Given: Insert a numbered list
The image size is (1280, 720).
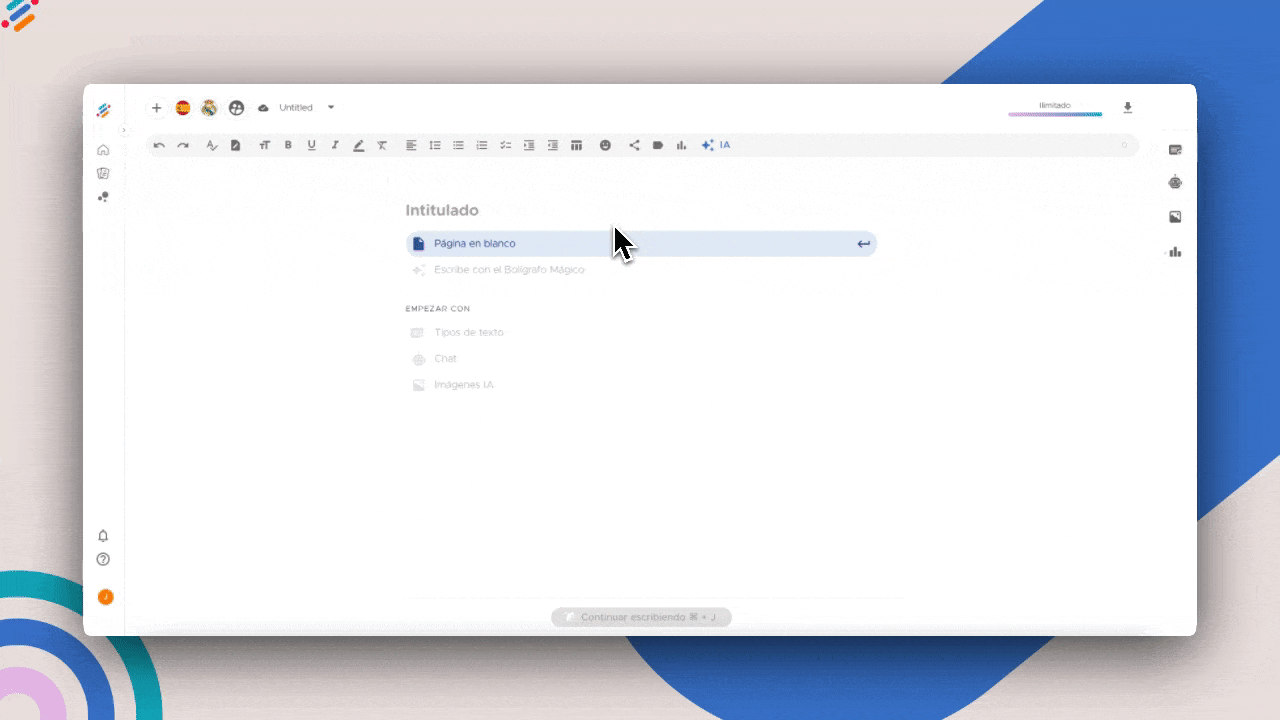Looking at the screenshot, I should point(482,145).
